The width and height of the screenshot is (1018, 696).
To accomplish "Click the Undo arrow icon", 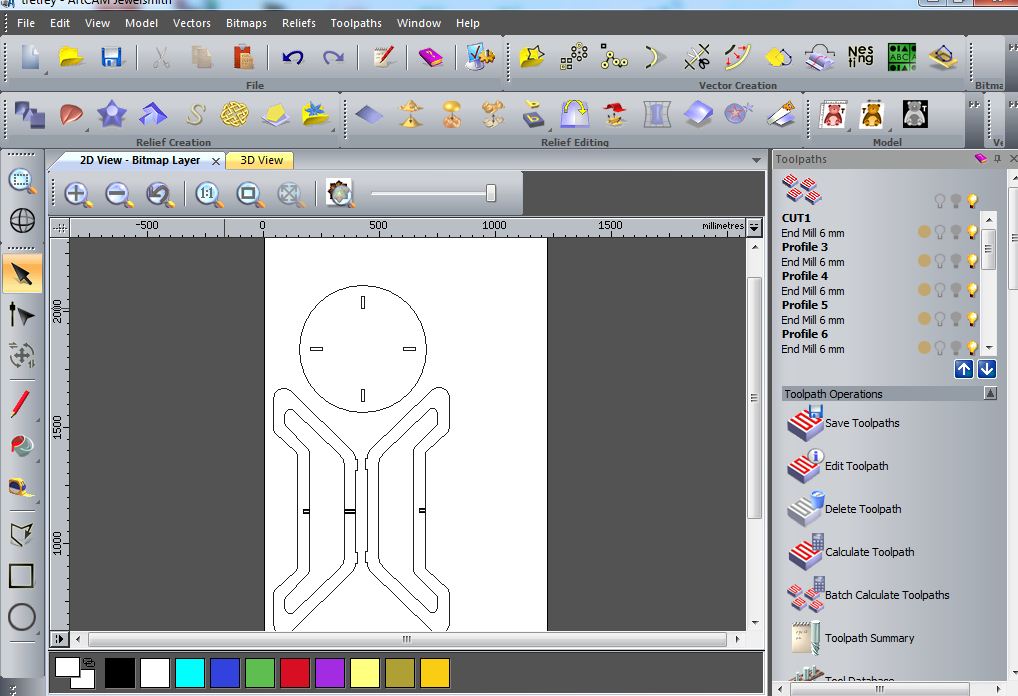I will click(292, 57).
